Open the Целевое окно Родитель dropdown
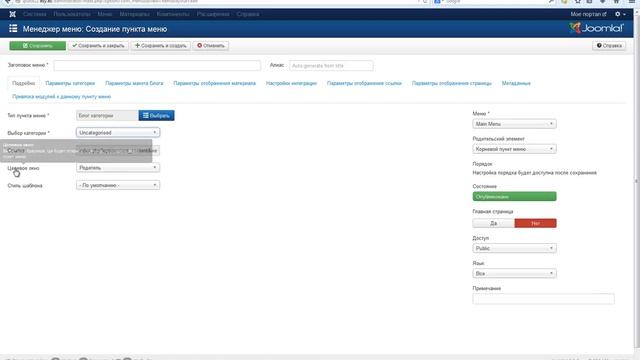The image size is (640, 360). [x=118, y=168]
